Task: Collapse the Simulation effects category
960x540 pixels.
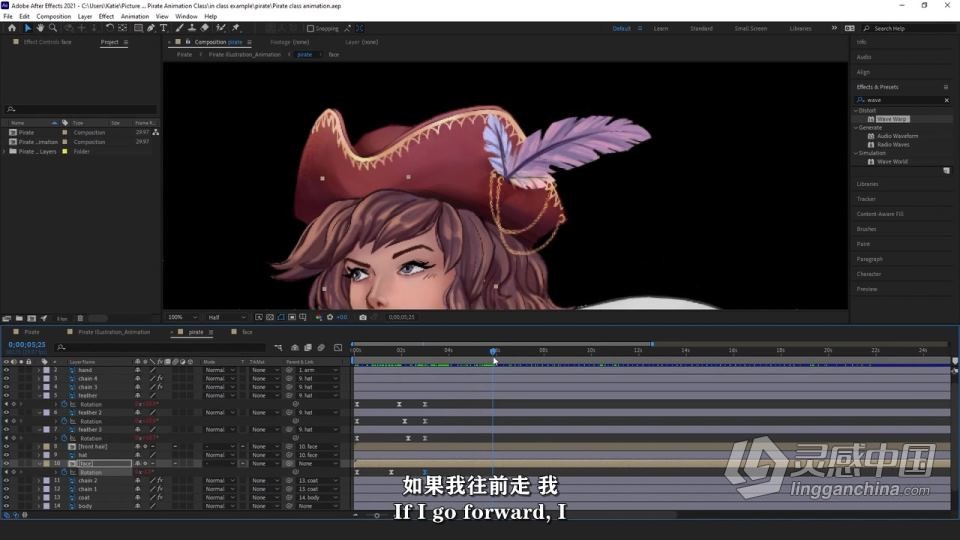Action: click(856, 153)
